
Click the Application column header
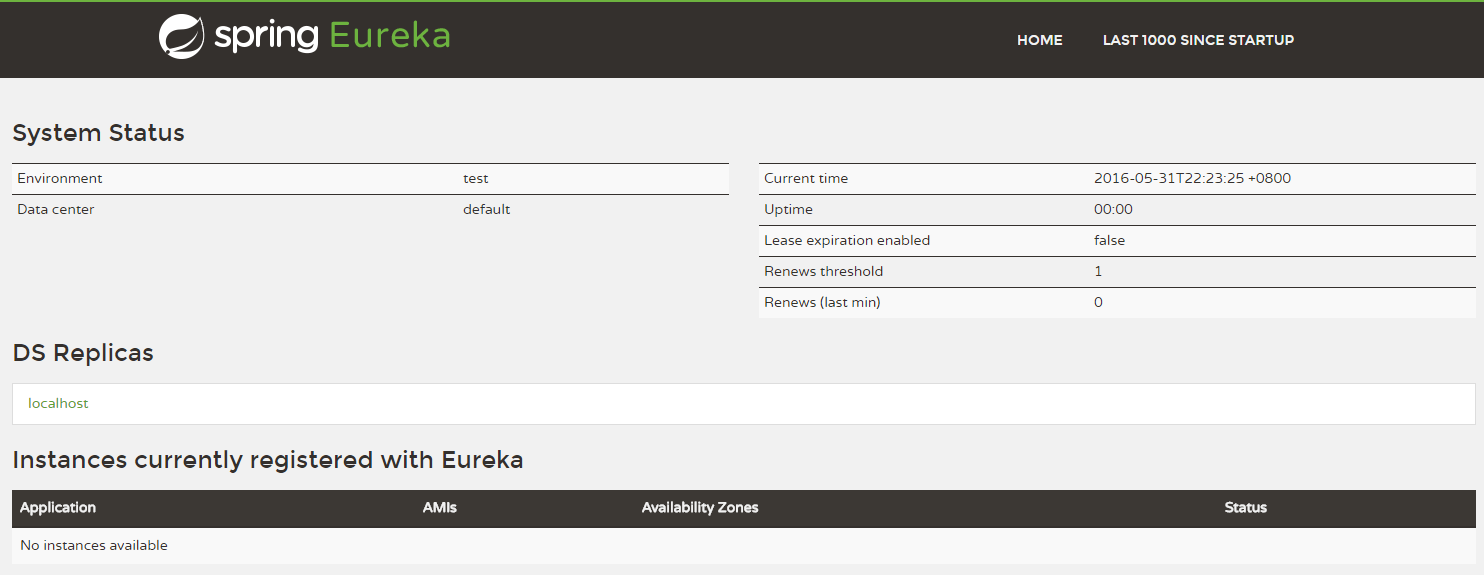(x=58, y=508)
